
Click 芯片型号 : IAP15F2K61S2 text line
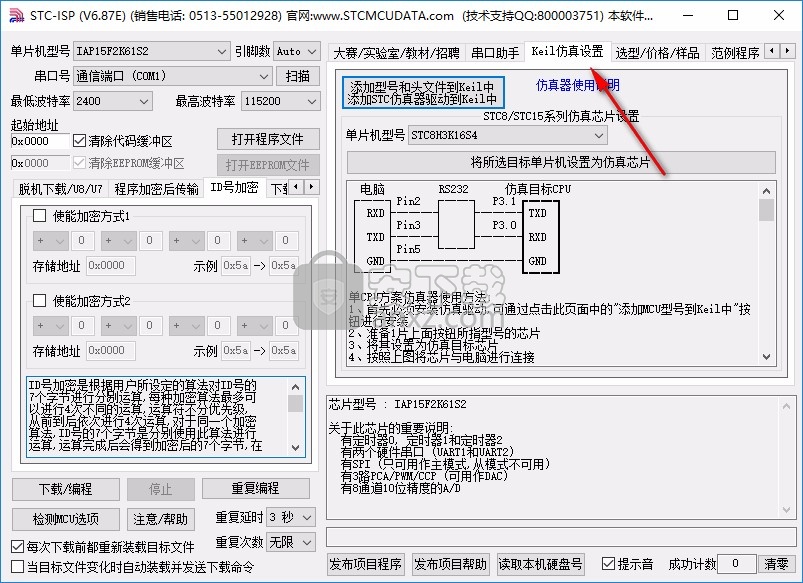click(x=397, y=404)
